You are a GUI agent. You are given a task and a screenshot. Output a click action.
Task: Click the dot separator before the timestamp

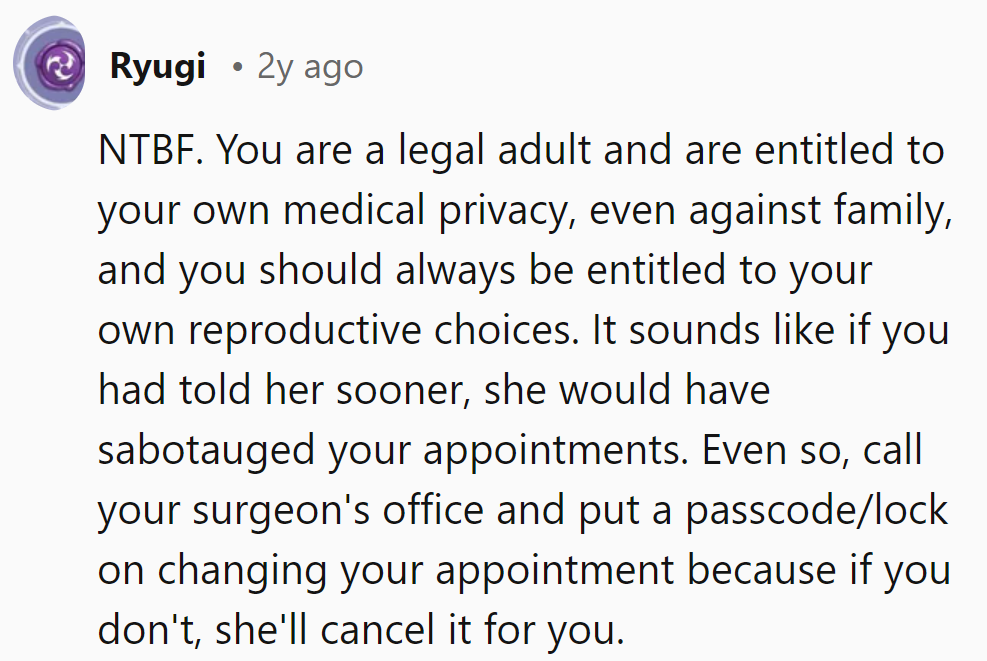(x=237, y=68)
